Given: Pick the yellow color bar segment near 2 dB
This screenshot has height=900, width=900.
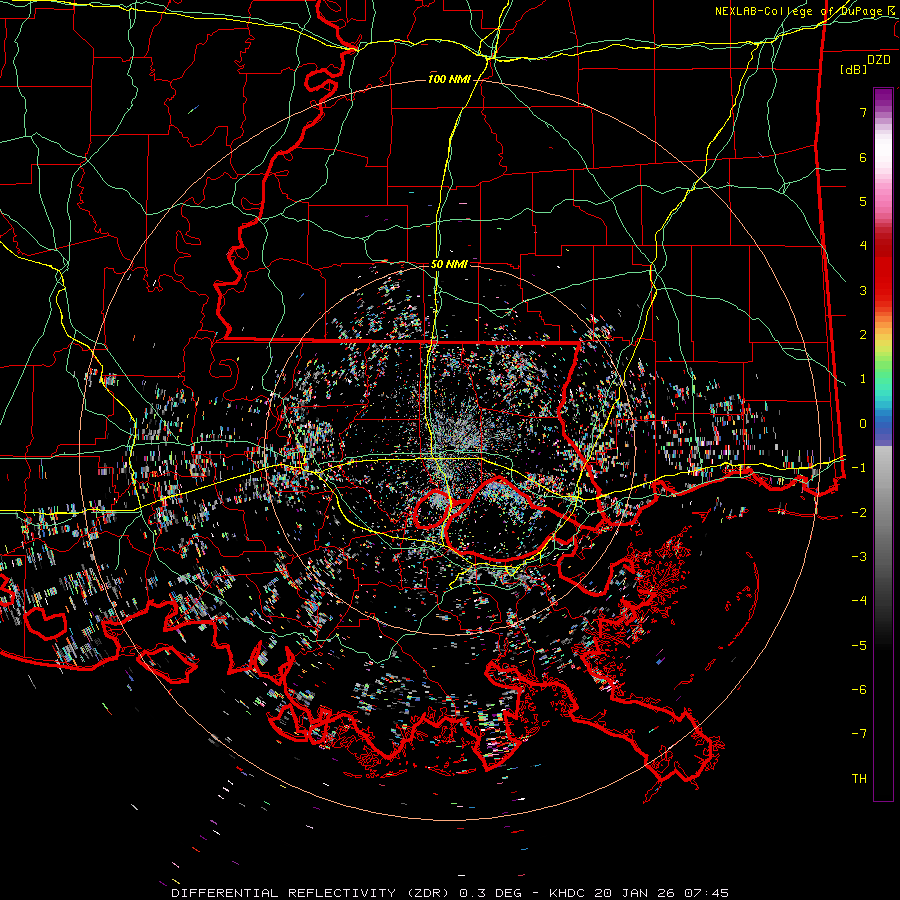Looking at the screenshot, I should click(x=883, y=343).
